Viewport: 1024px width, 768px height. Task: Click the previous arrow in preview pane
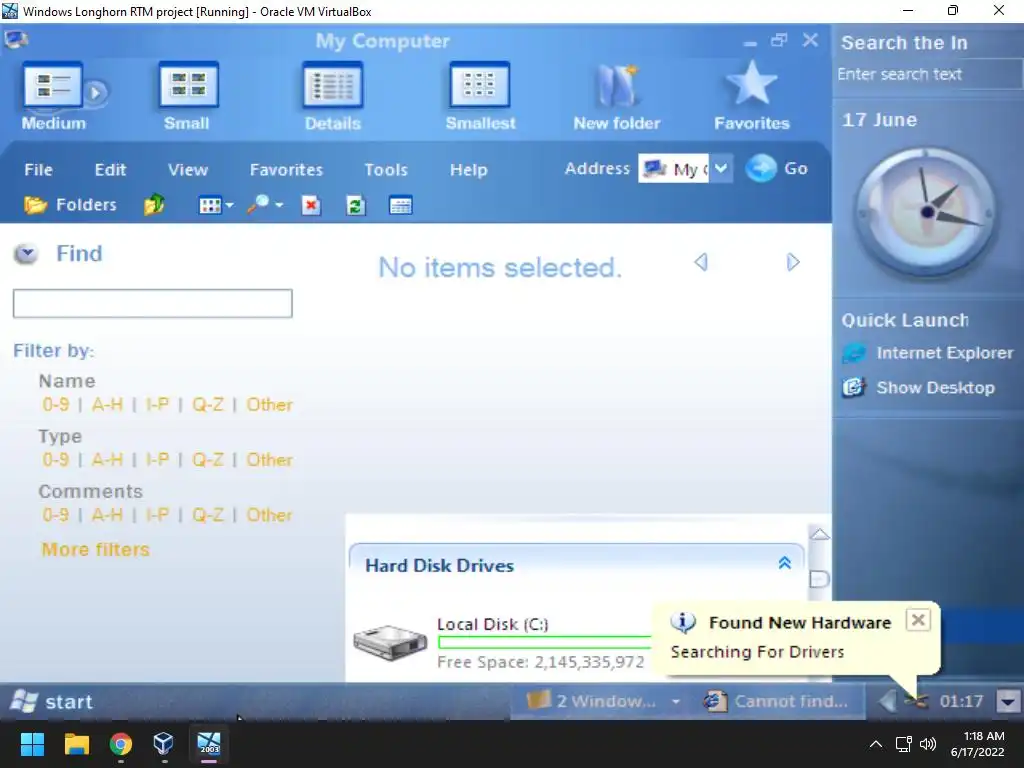pos(701,263)
